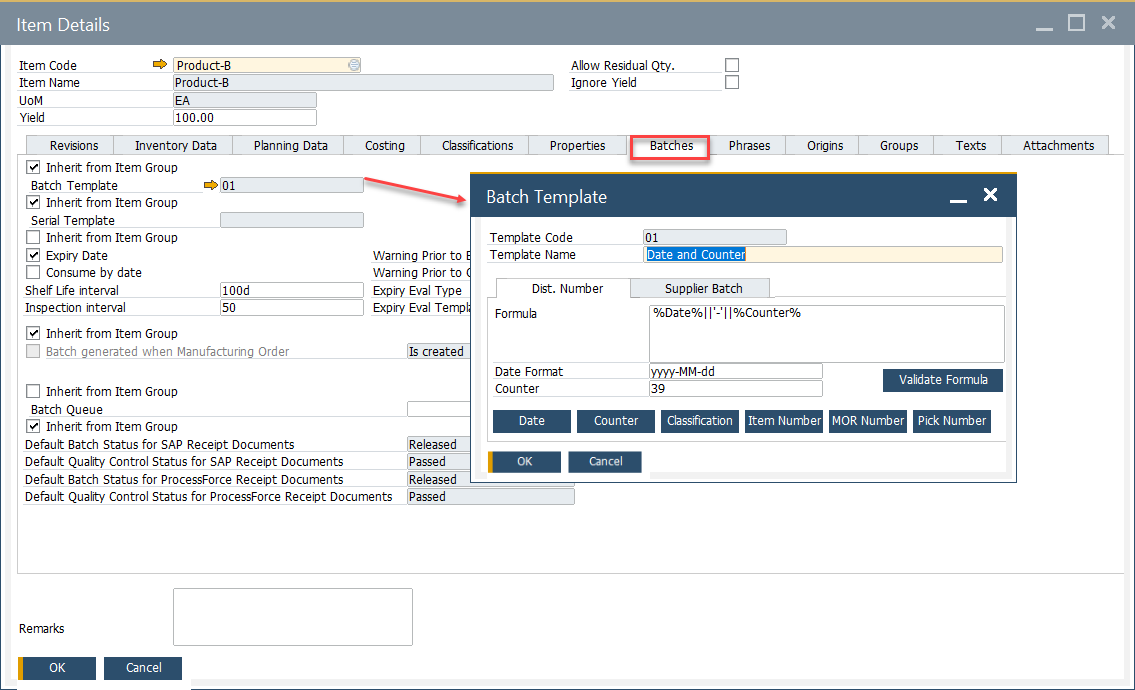The image size is (1135, 690).
Task: Open Item Code drill-down orange arrow
Action: (160, 64)
